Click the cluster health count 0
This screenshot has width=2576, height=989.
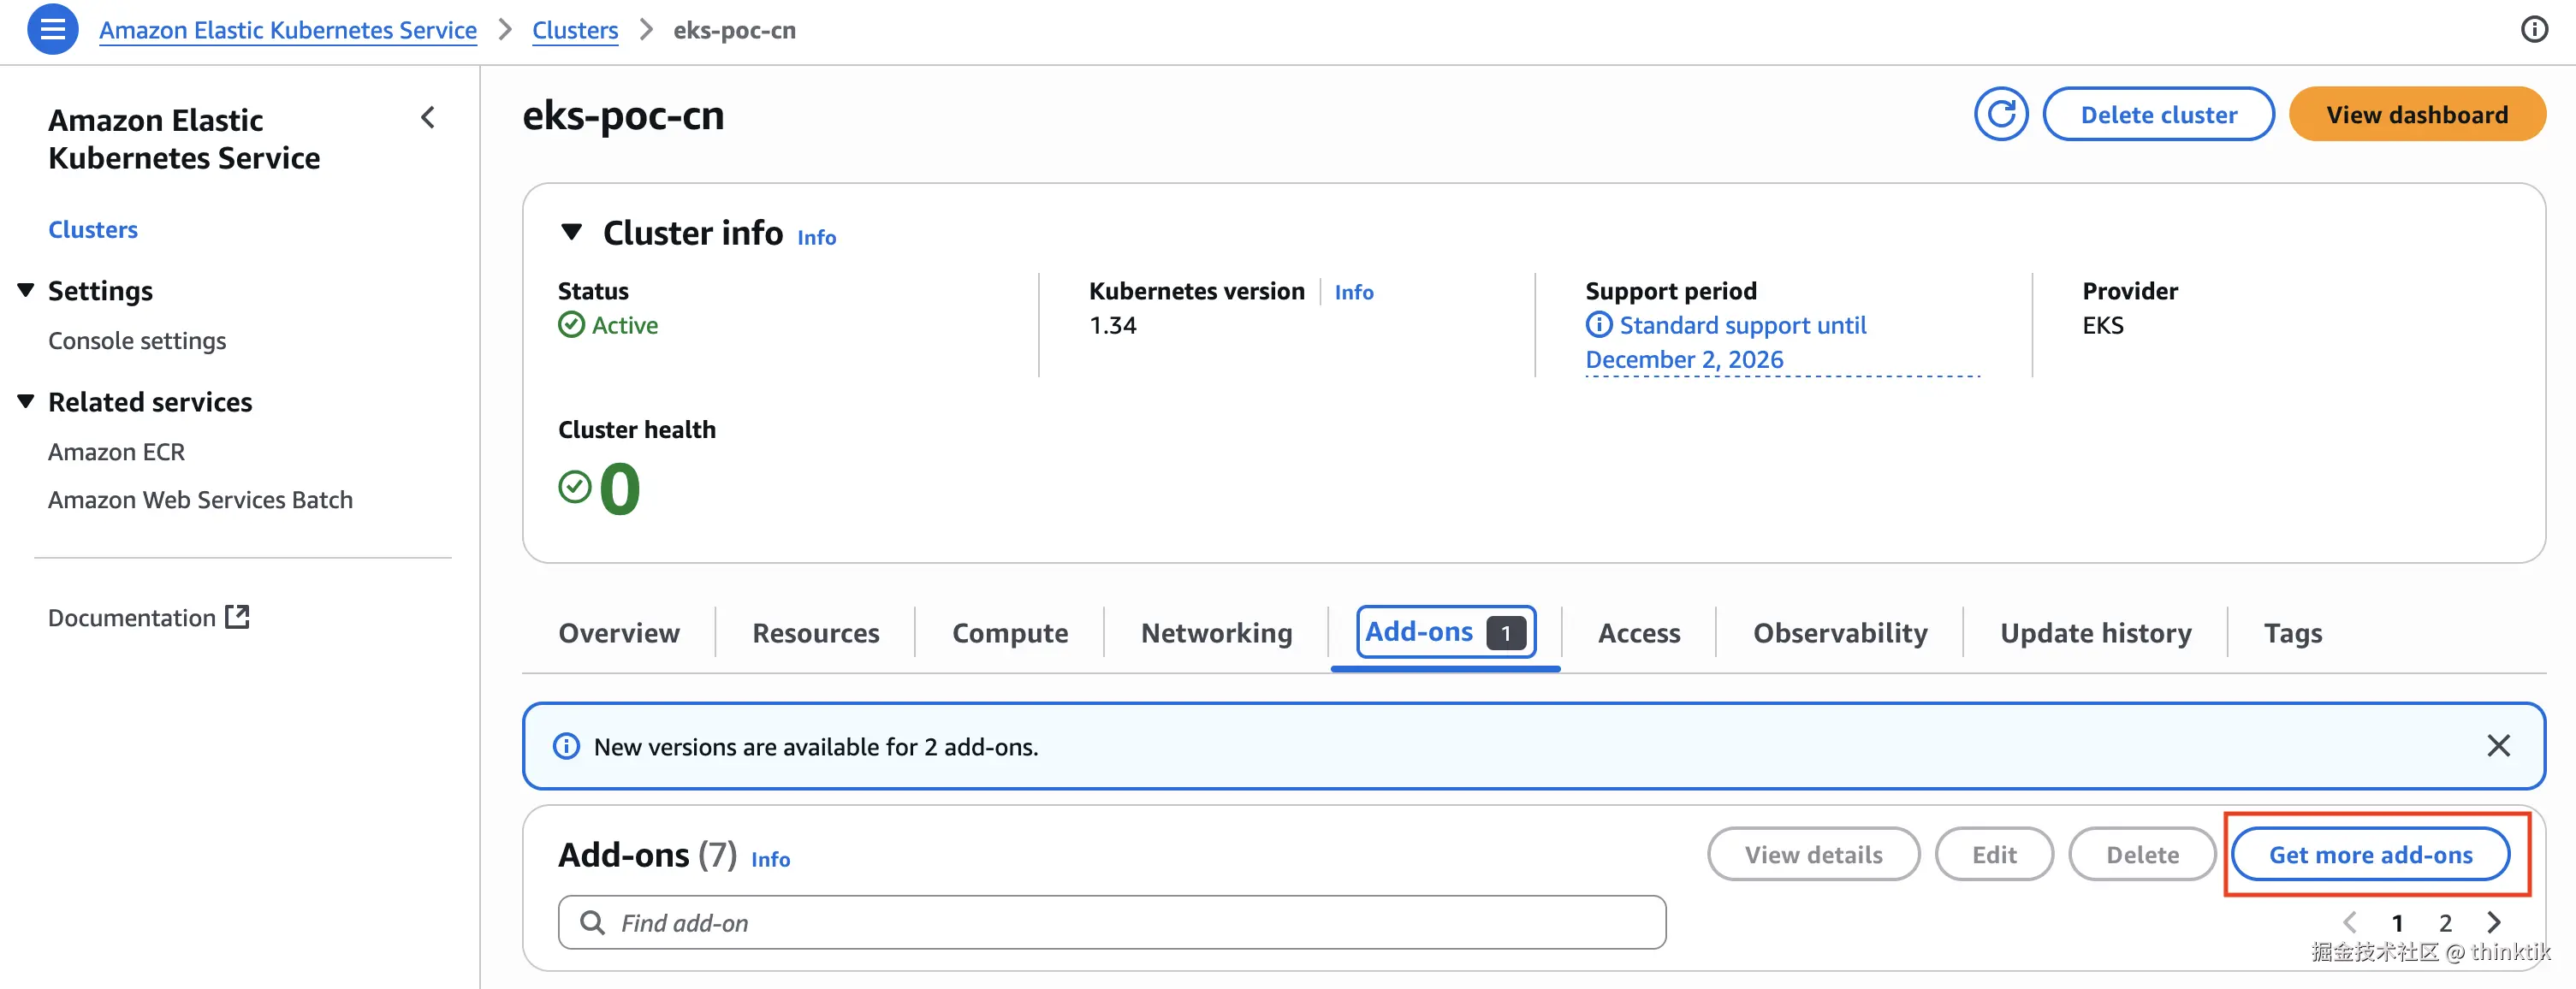tap(620, 488)
